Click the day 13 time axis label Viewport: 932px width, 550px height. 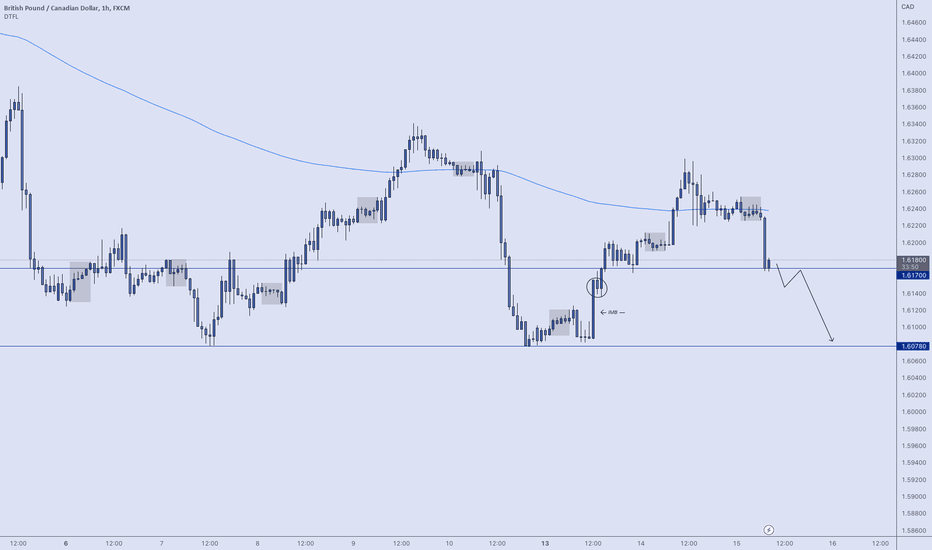click(545, 543)
